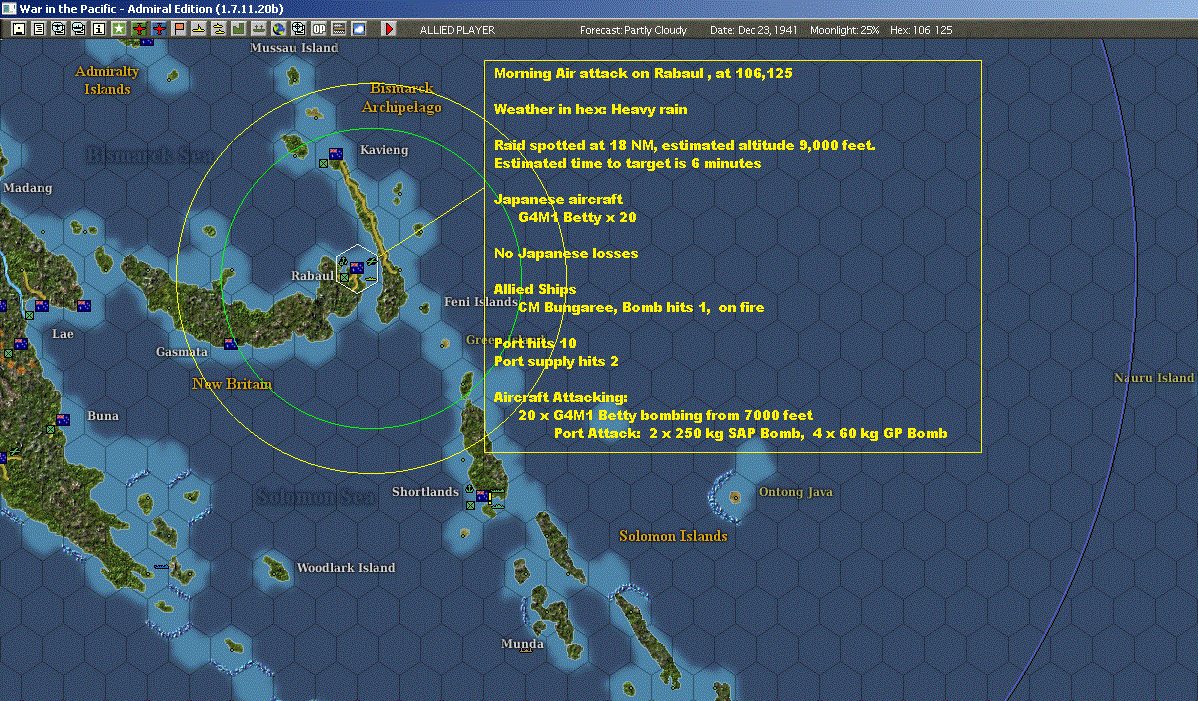Click the Mussau Island map label
This screenshot has width=1198, height=701.
point(294,47)
